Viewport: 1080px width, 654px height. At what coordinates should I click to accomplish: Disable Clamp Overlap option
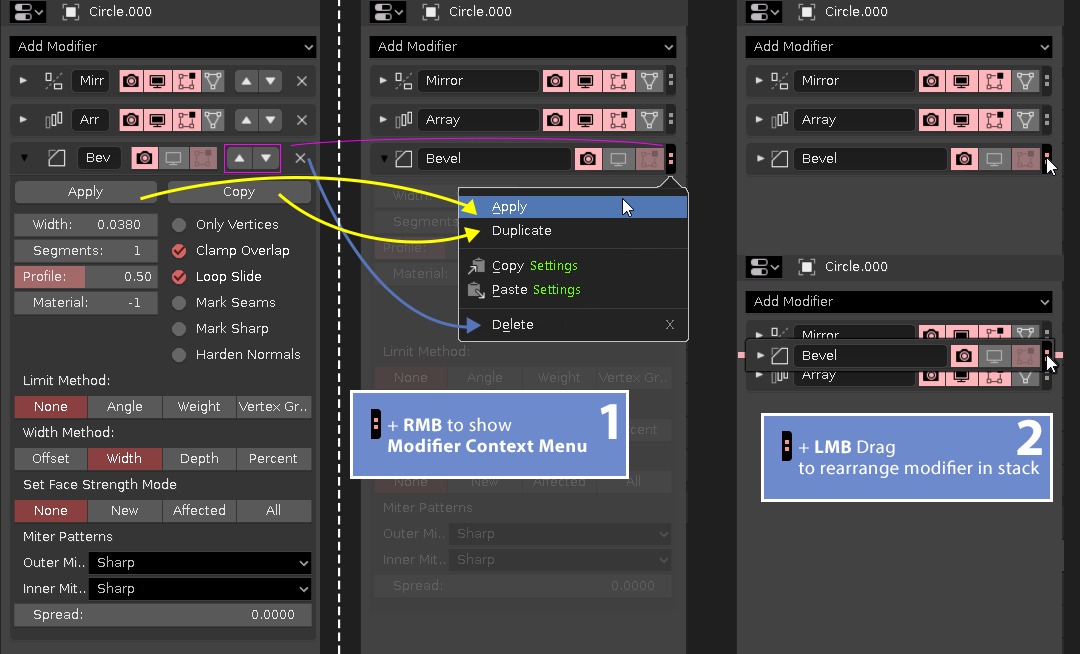coord(179,251)
